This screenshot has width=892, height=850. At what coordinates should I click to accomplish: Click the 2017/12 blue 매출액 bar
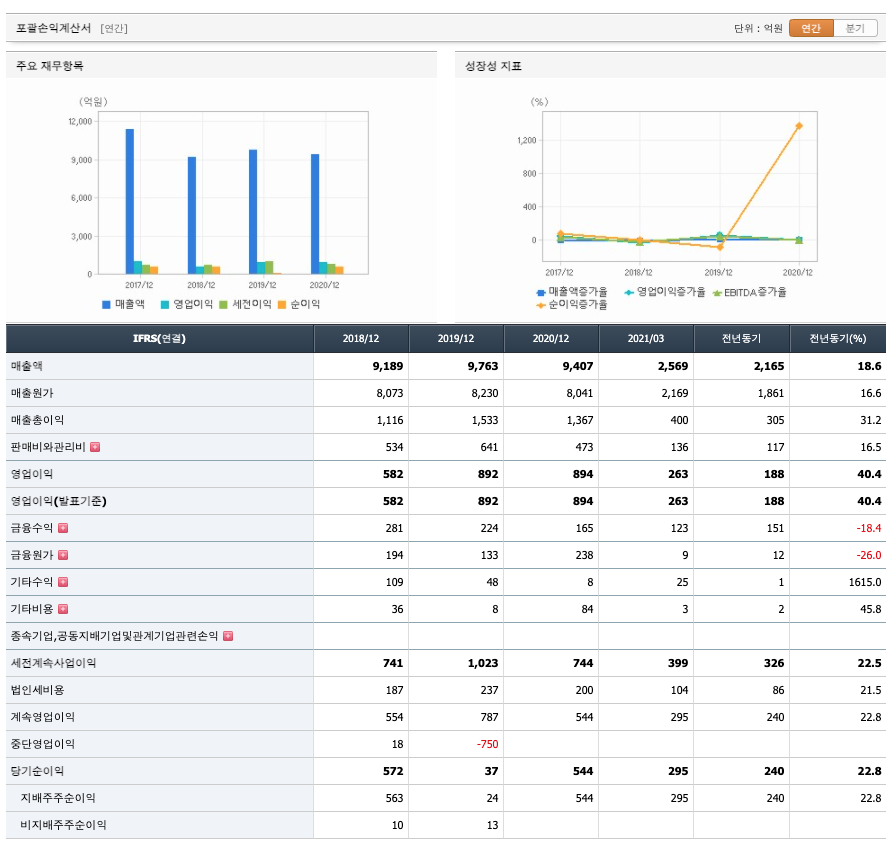(x=130, y=201)
